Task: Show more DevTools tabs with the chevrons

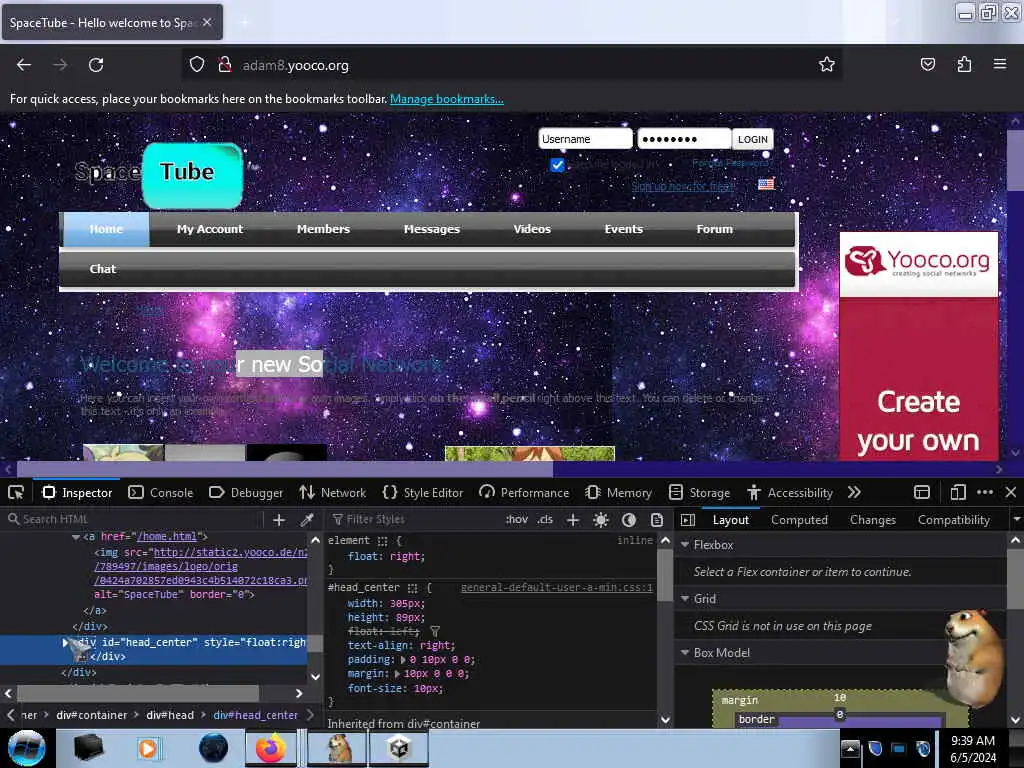Action: 854,492
